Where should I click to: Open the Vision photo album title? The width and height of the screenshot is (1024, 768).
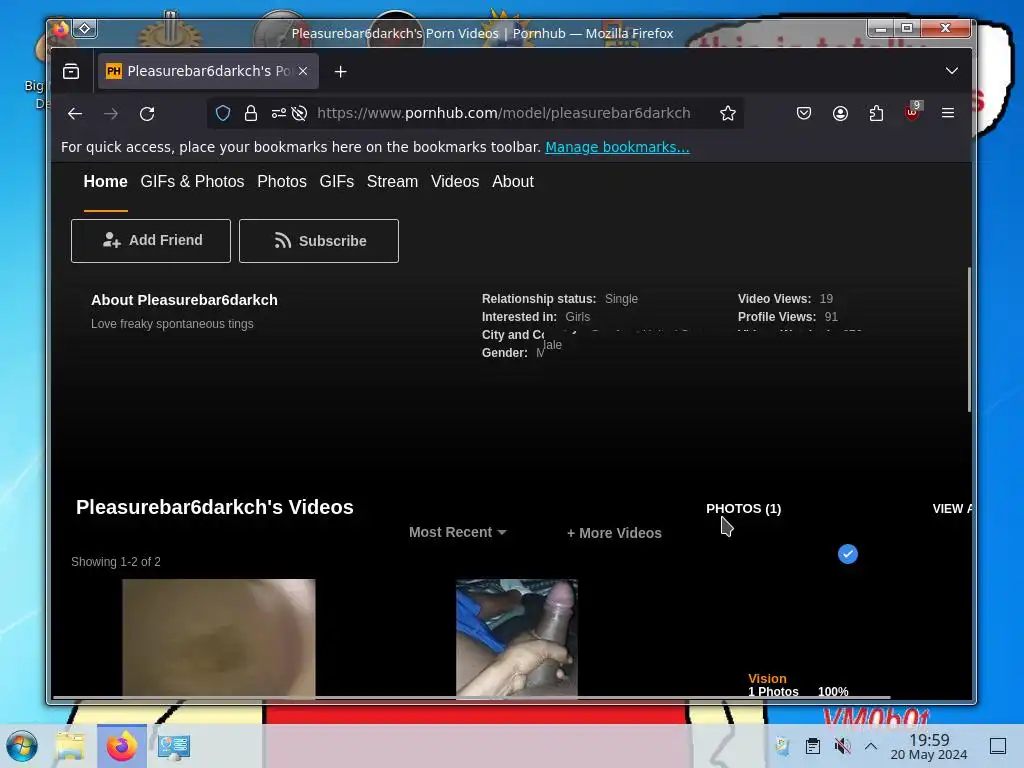click(x=767, y=679)
